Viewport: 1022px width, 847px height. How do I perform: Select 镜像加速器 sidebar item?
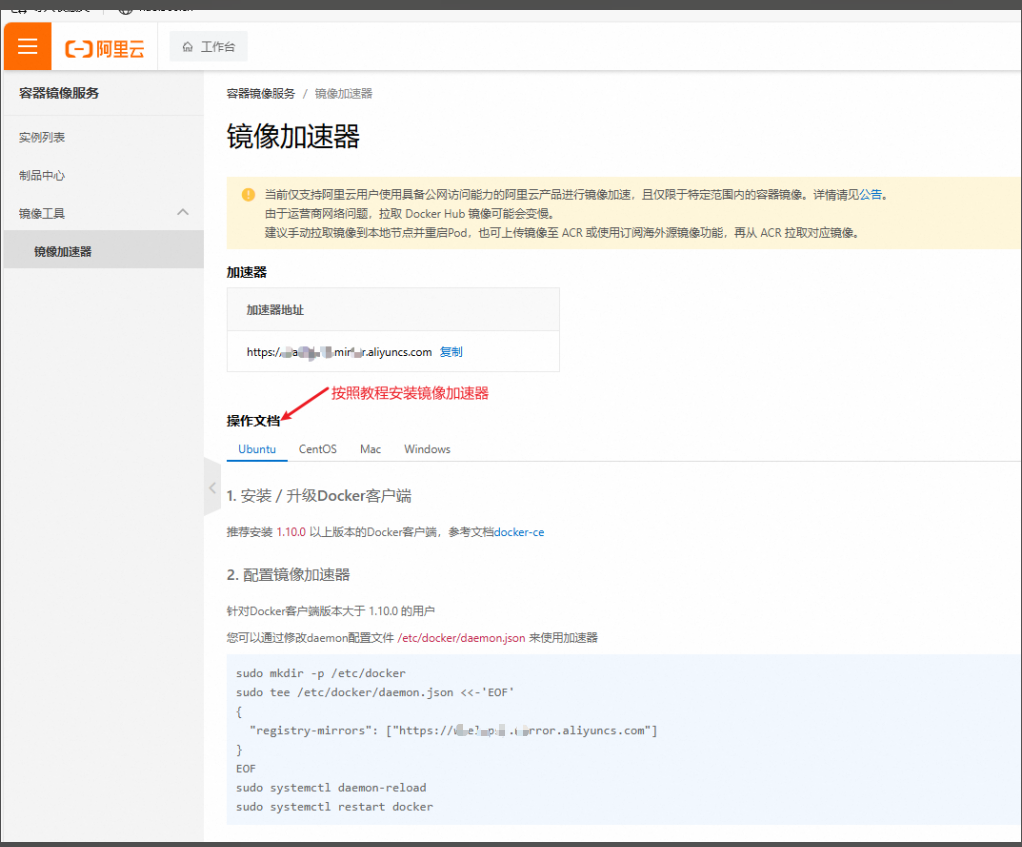(x=104, y=251)
